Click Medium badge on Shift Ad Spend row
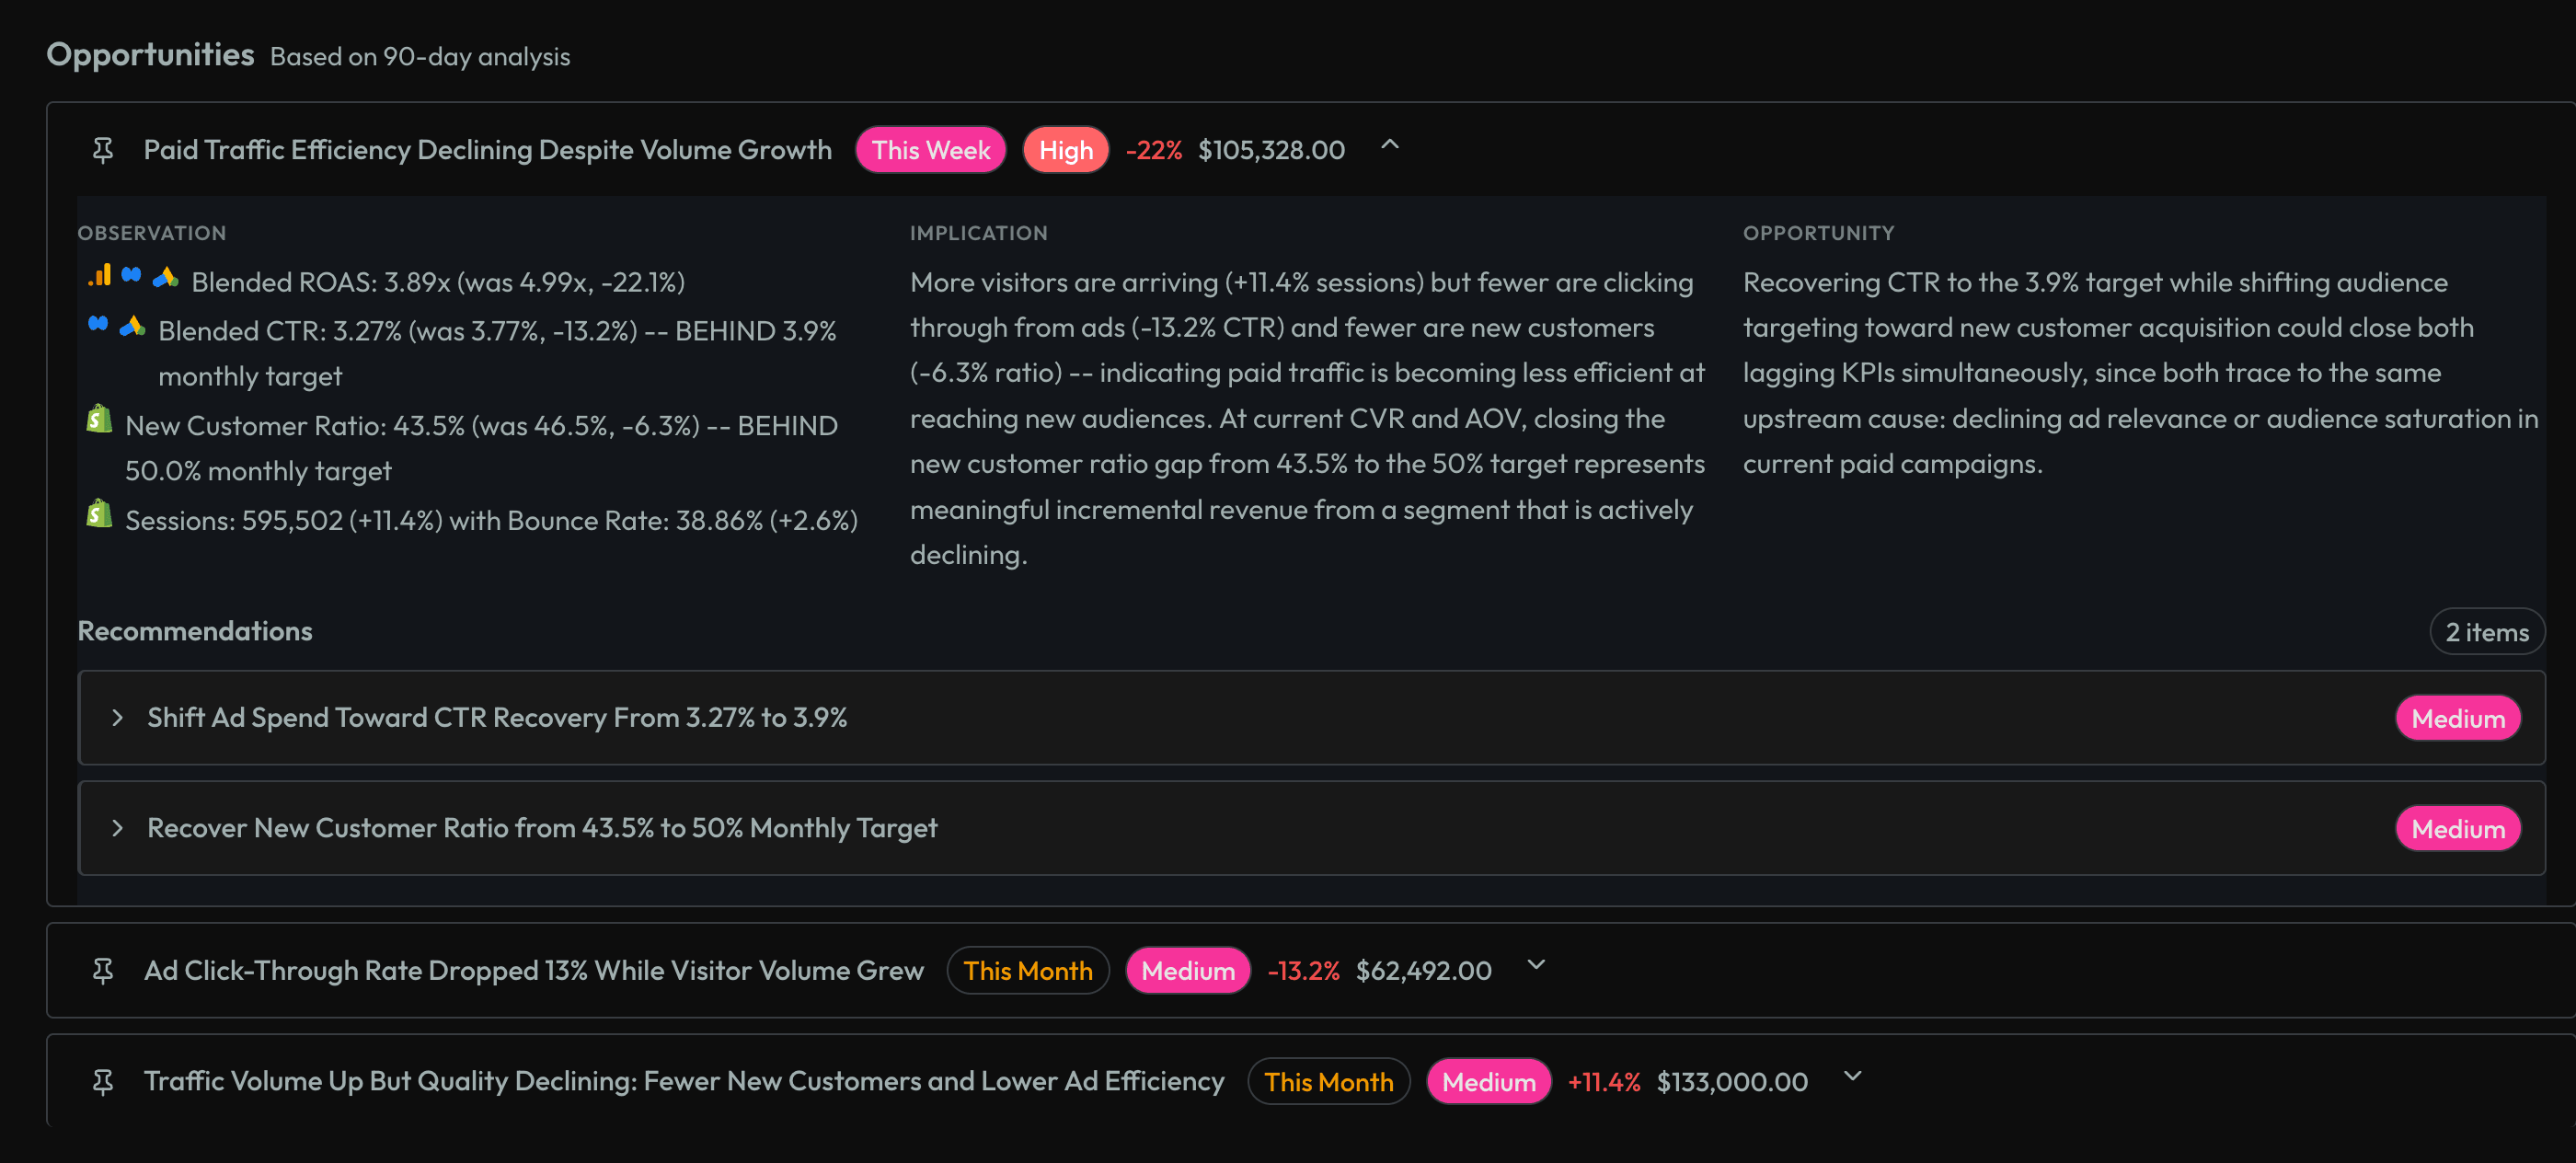This screenshot has height=1163, width=2576. point(2457,718)
